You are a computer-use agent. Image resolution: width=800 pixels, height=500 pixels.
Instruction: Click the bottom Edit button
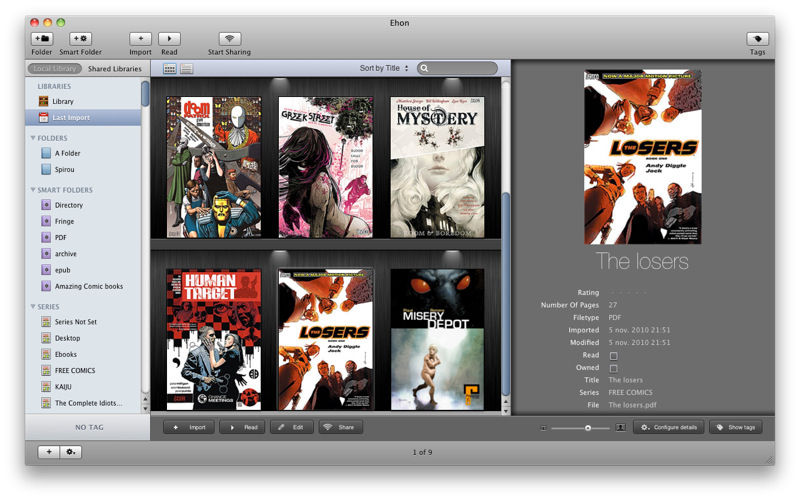(x=292, y=427)
